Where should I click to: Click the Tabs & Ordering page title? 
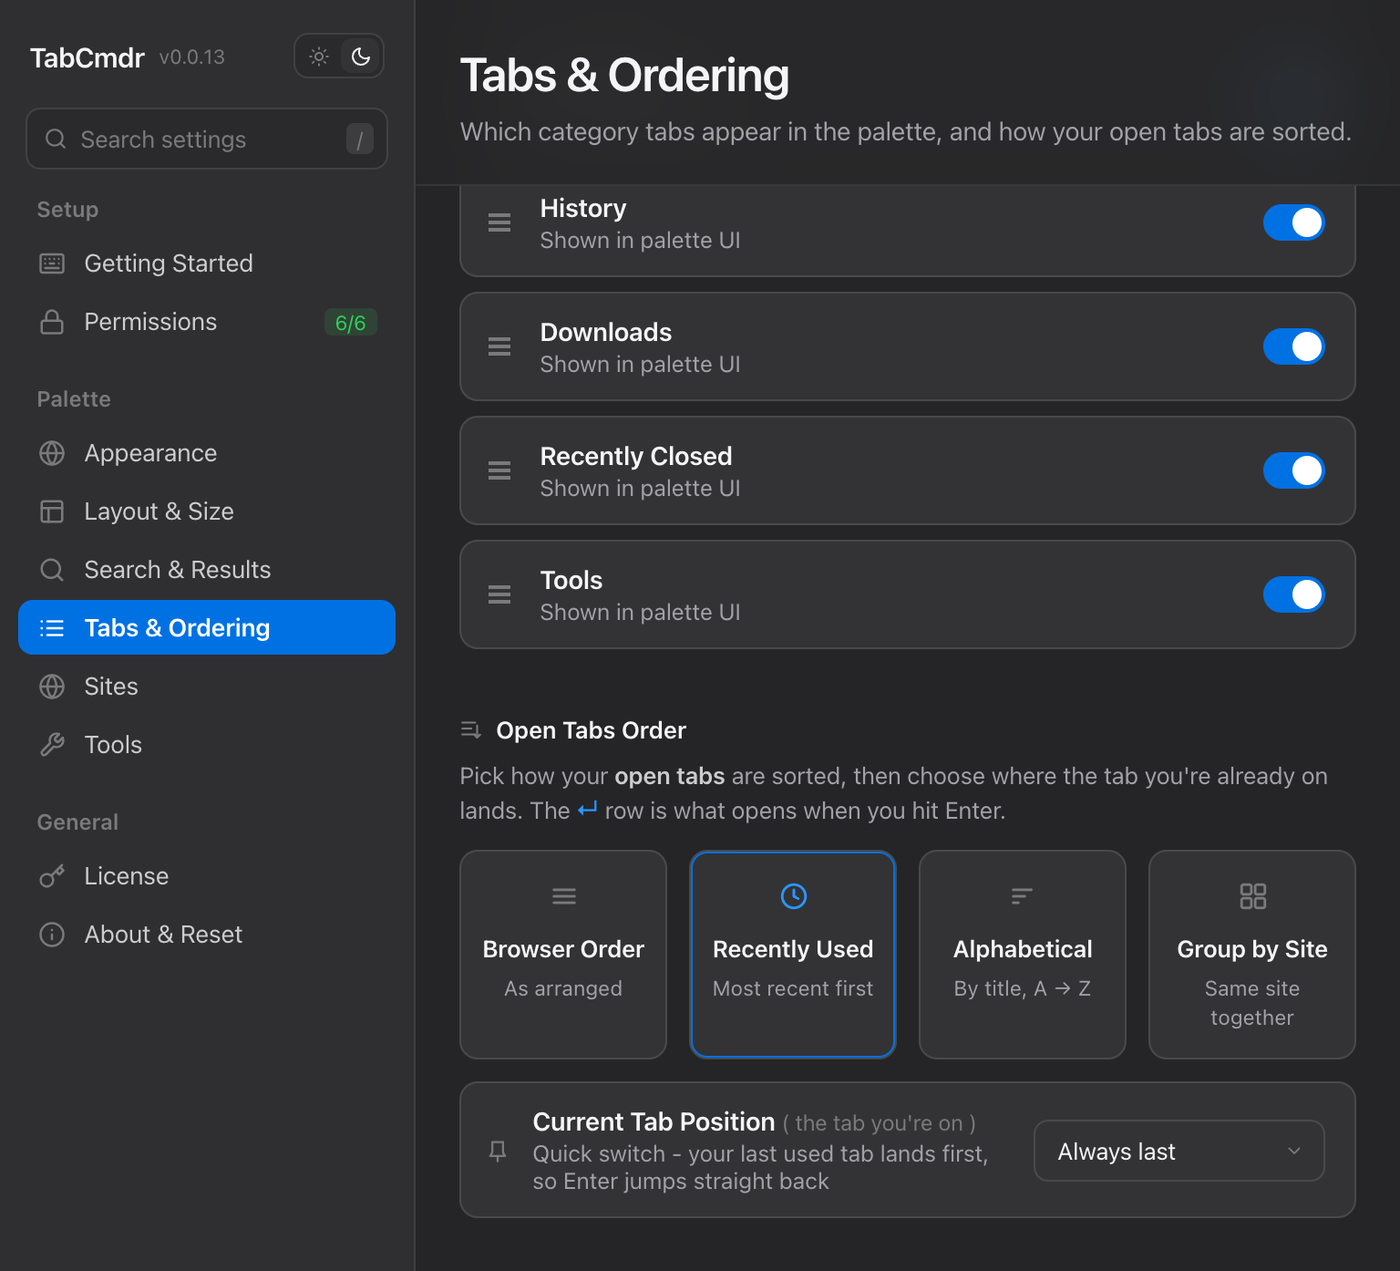point(624,76)
